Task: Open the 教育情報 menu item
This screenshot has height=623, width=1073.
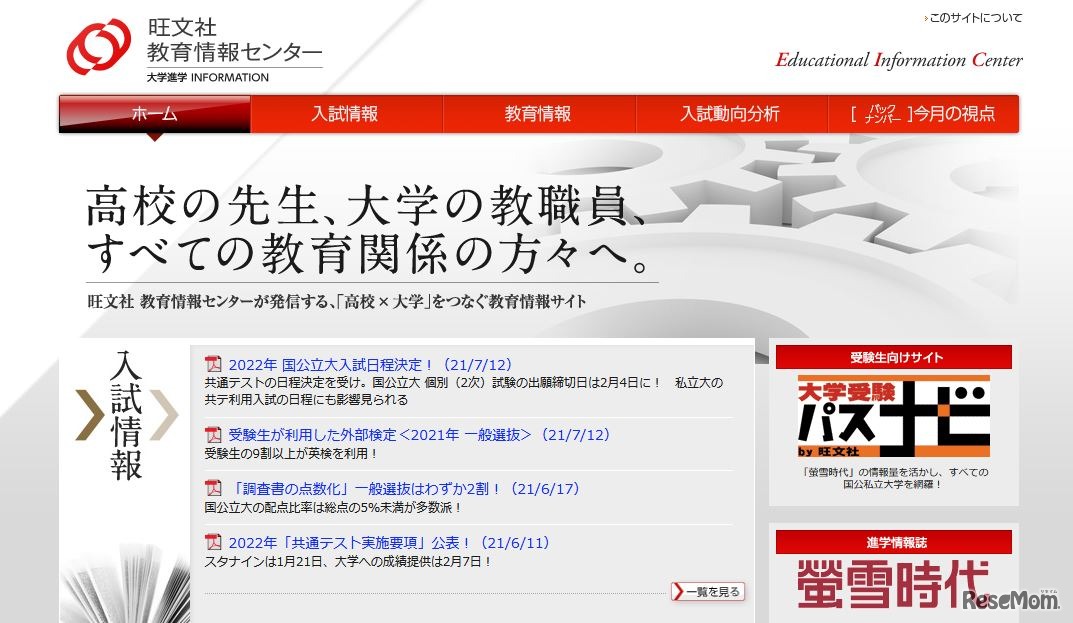Action: pyautogui.click(x=540, y=114)
